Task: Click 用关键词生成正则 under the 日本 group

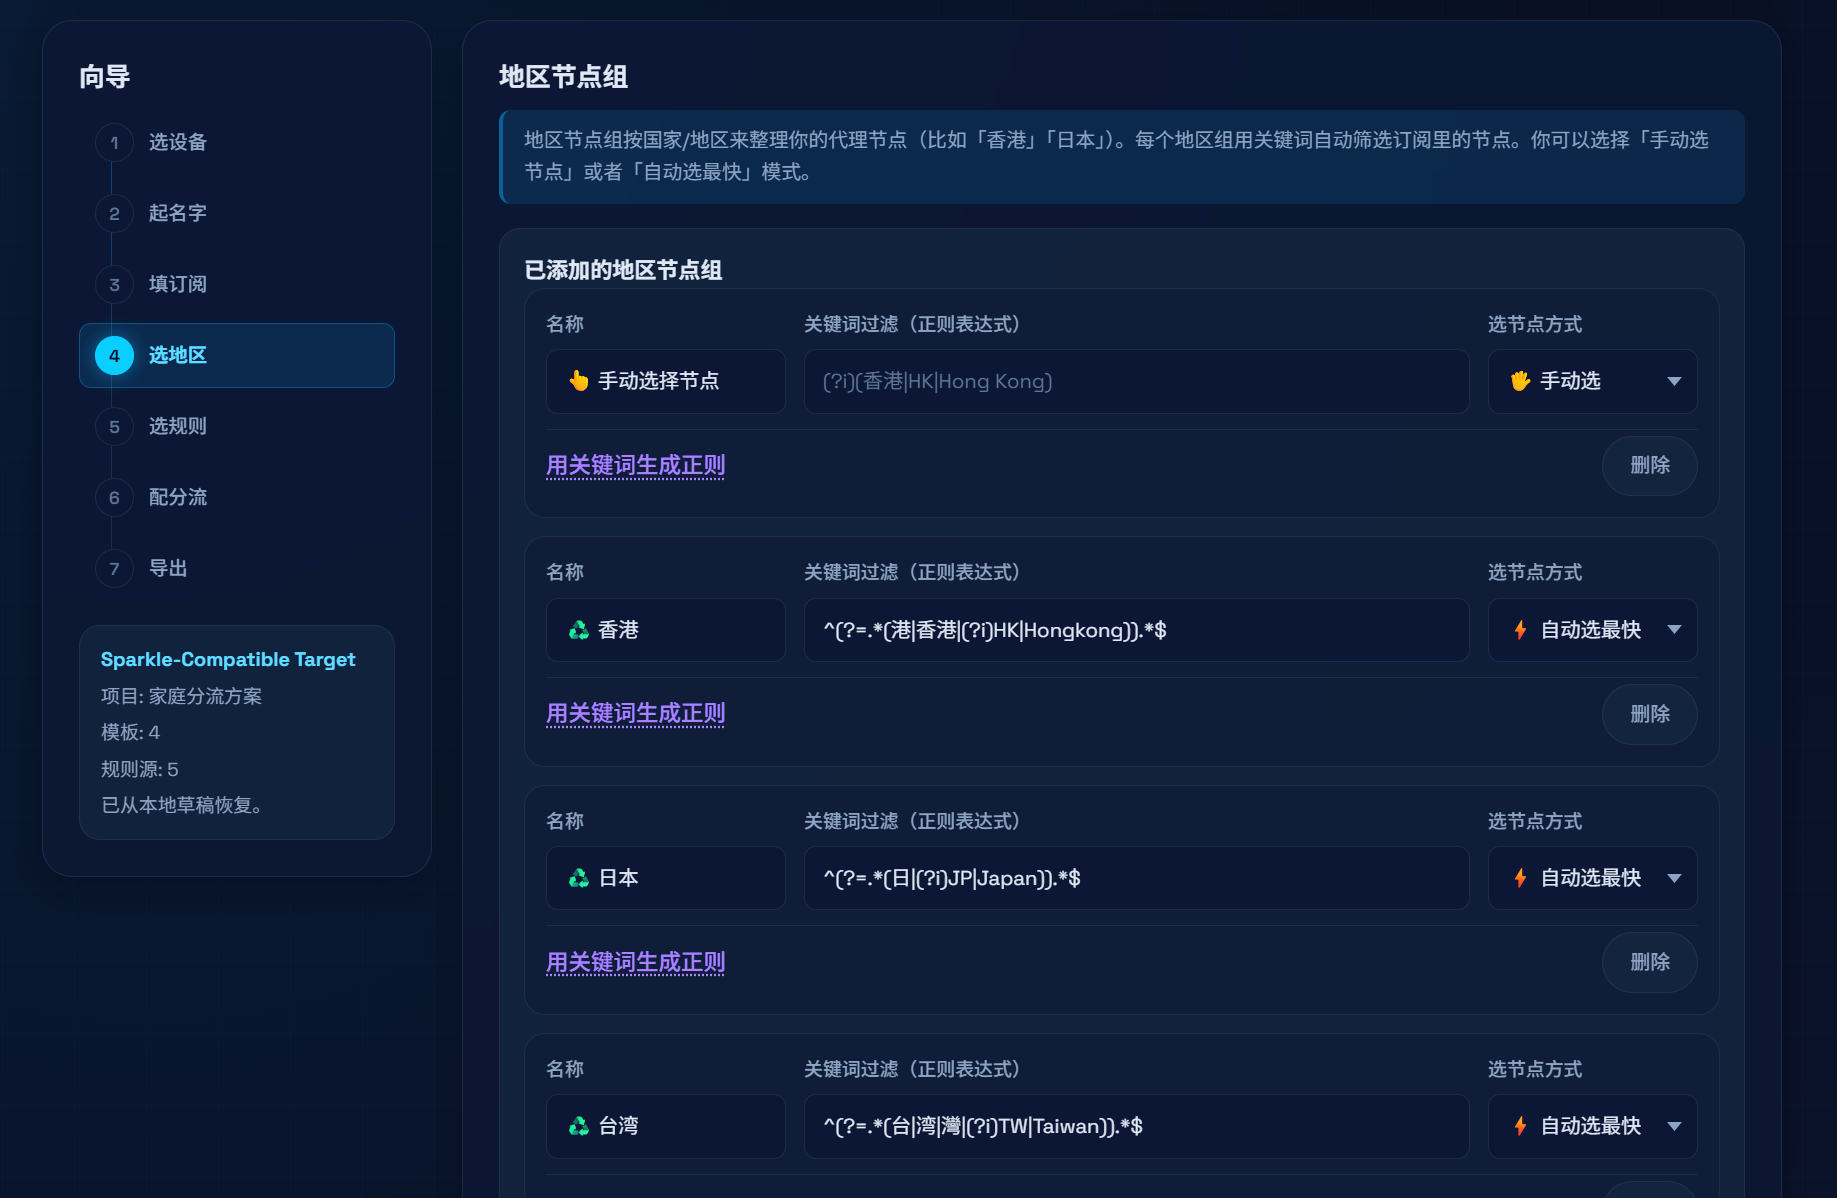Action: point(635,962)
